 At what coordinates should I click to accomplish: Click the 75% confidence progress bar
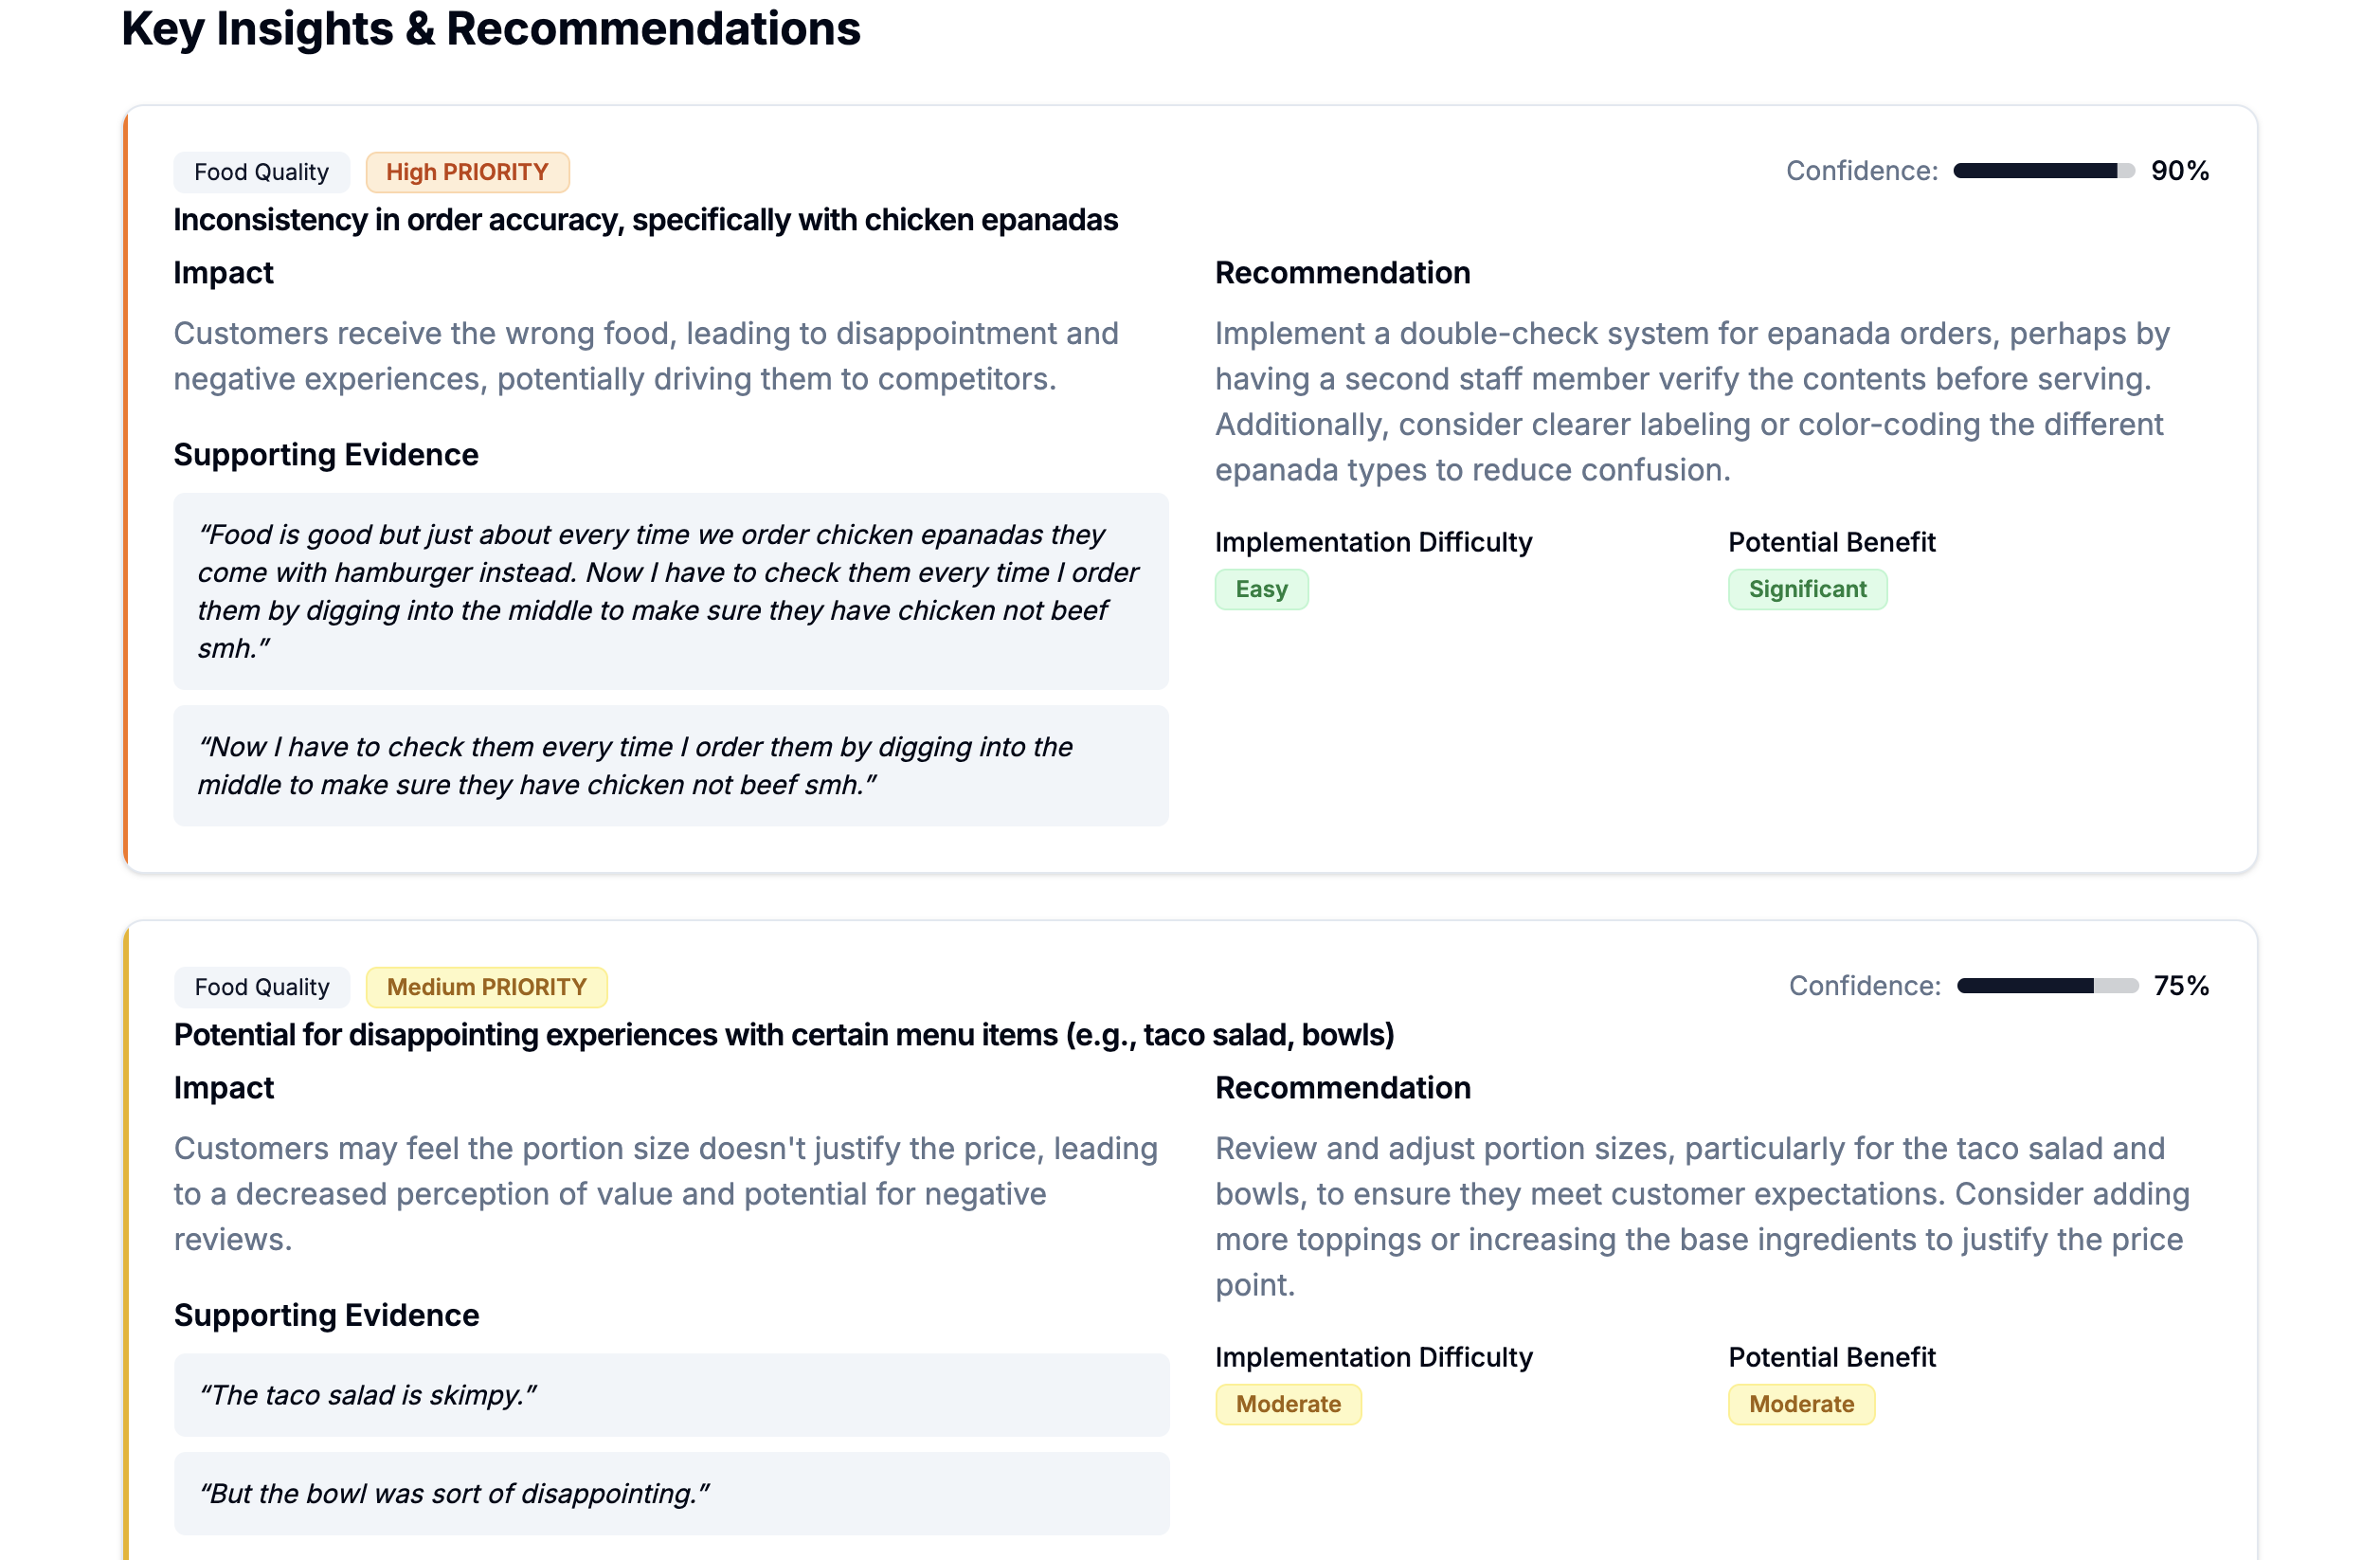coord(2046,986)
